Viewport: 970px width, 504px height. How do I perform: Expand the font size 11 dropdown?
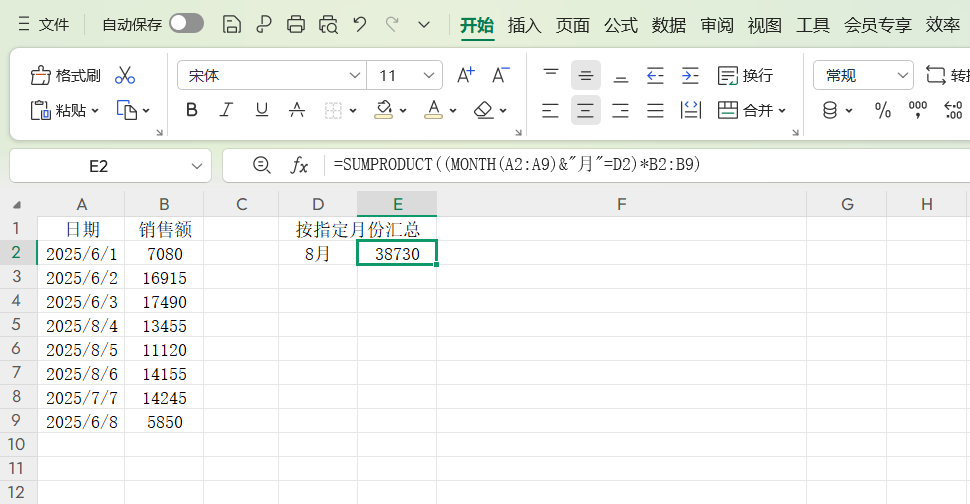pyautogui.click(x=430, y=76)
